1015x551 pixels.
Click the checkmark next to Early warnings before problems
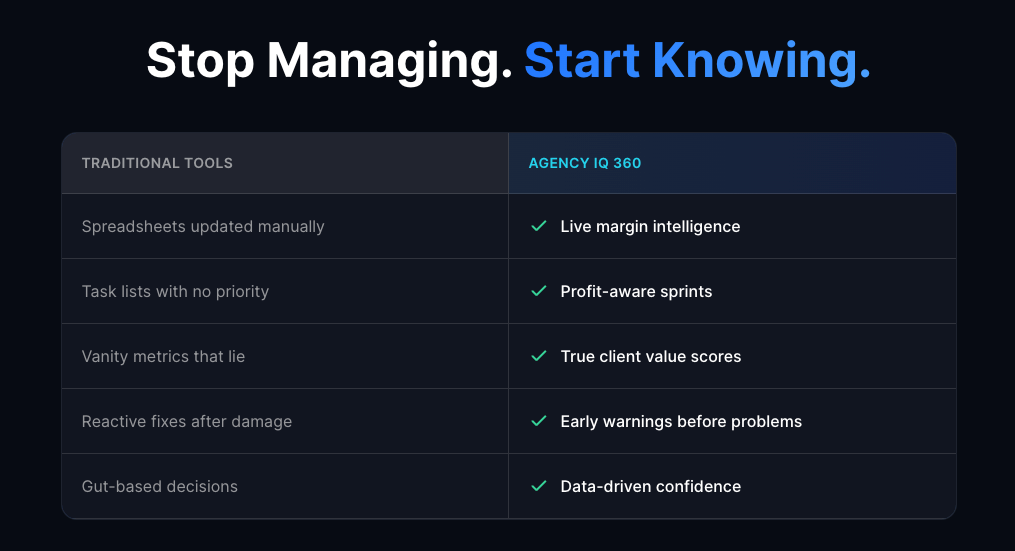[x=539, y=421]
